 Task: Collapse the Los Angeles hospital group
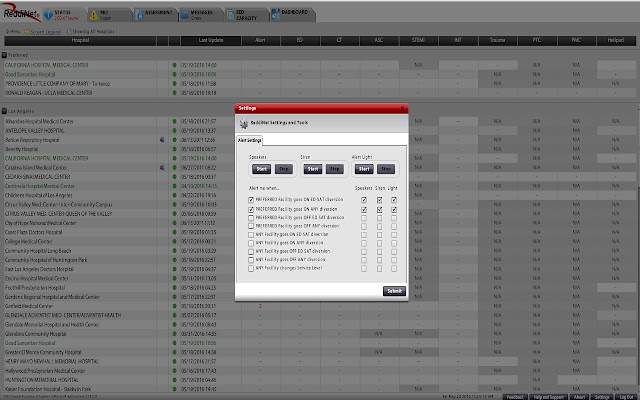pos(4,110)
